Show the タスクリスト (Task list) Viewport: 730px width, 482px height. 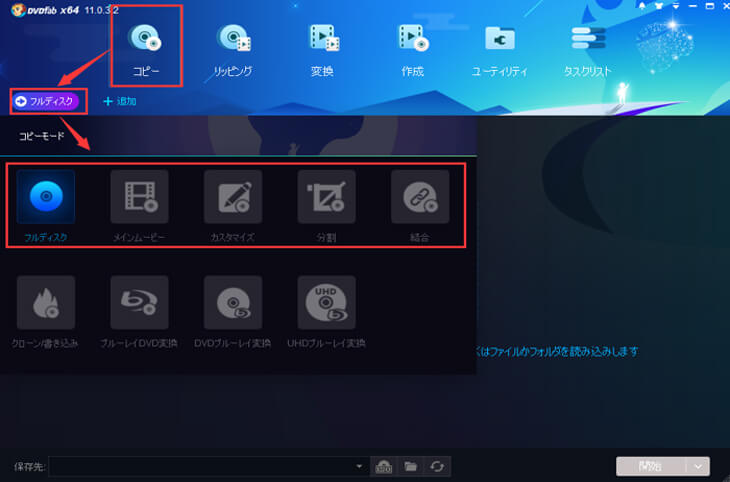tap(588, 48)
